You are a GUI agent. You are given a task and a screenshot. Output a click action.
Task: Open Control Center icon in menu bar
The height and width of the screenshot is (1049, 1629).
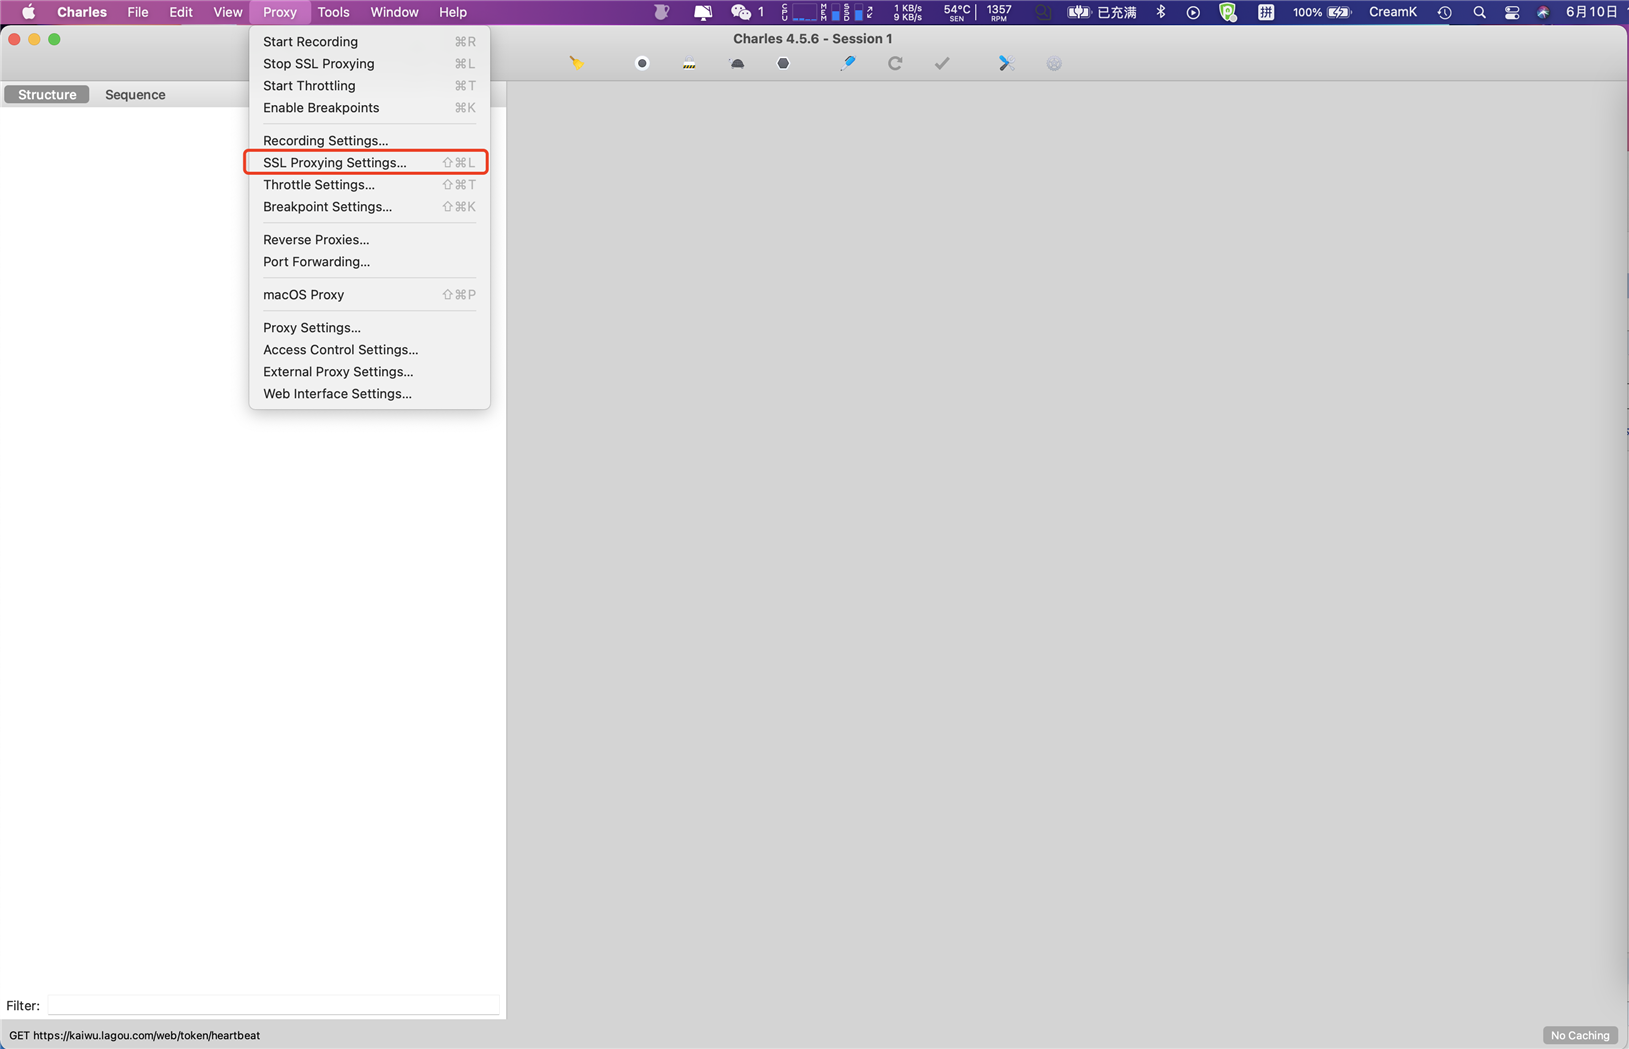(1512, 12)
